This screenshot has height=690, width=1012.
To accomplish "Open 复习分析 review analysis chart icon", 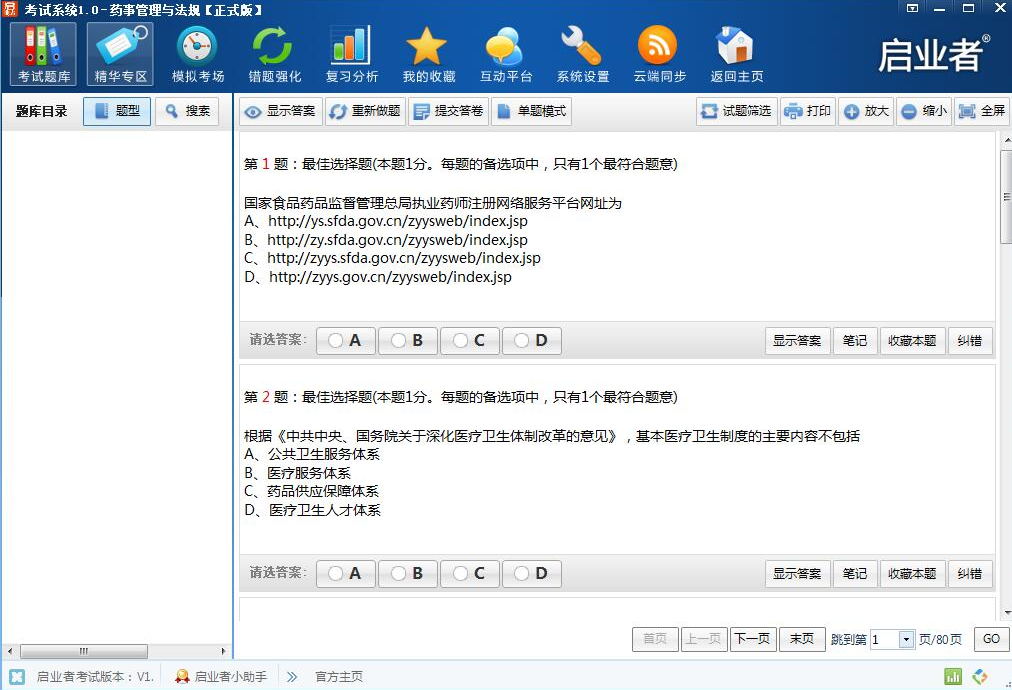I will click(x=351, y=54).
